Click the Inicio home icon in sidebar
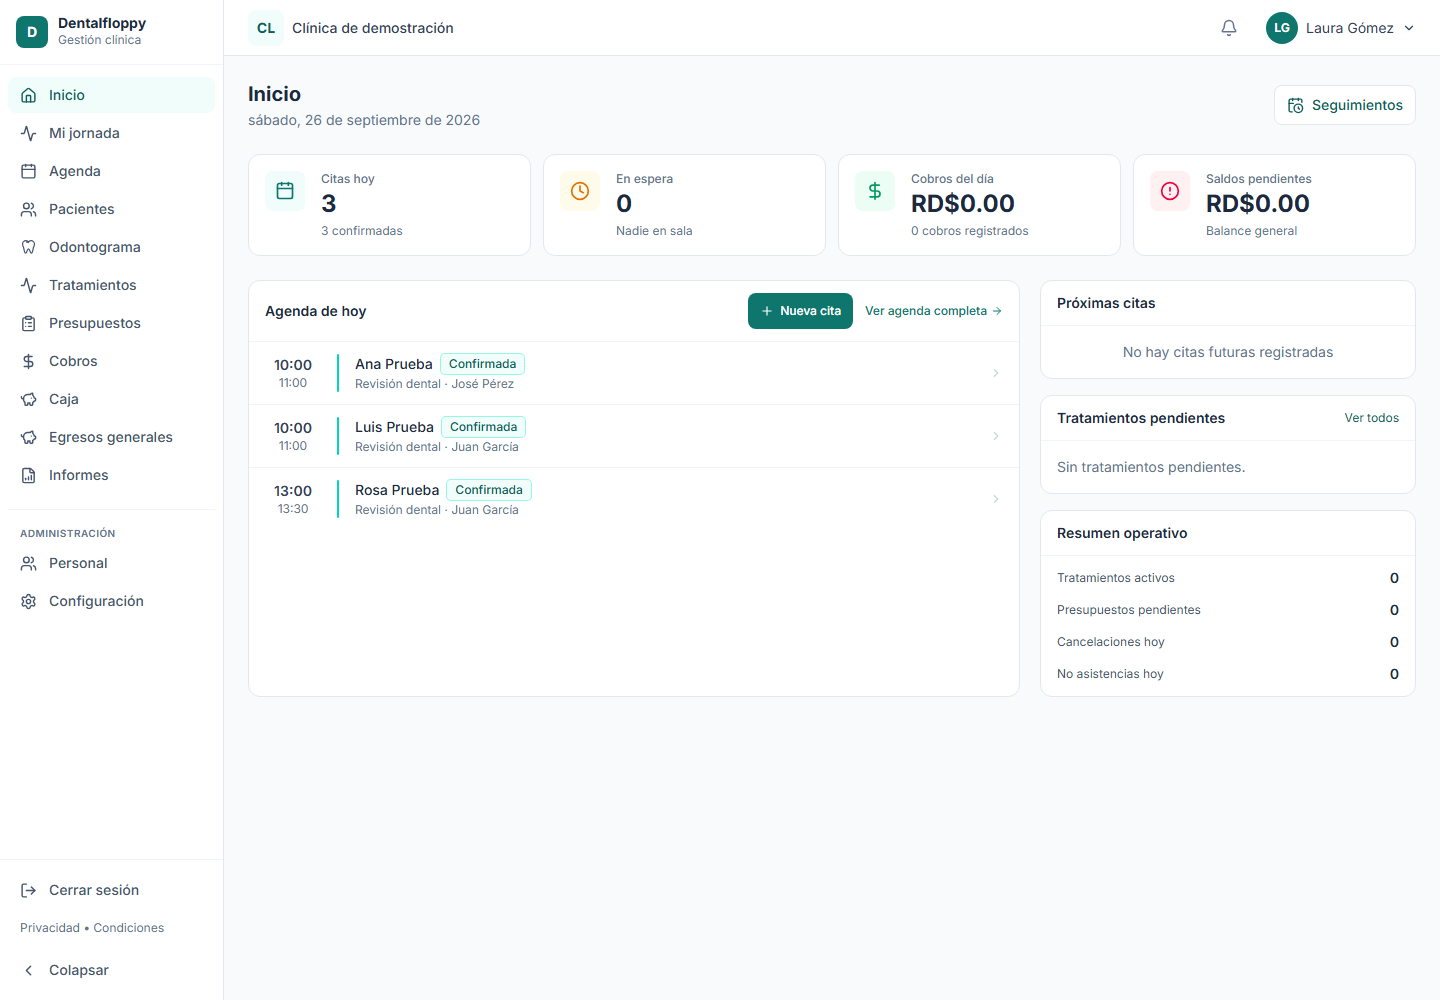 29,95
